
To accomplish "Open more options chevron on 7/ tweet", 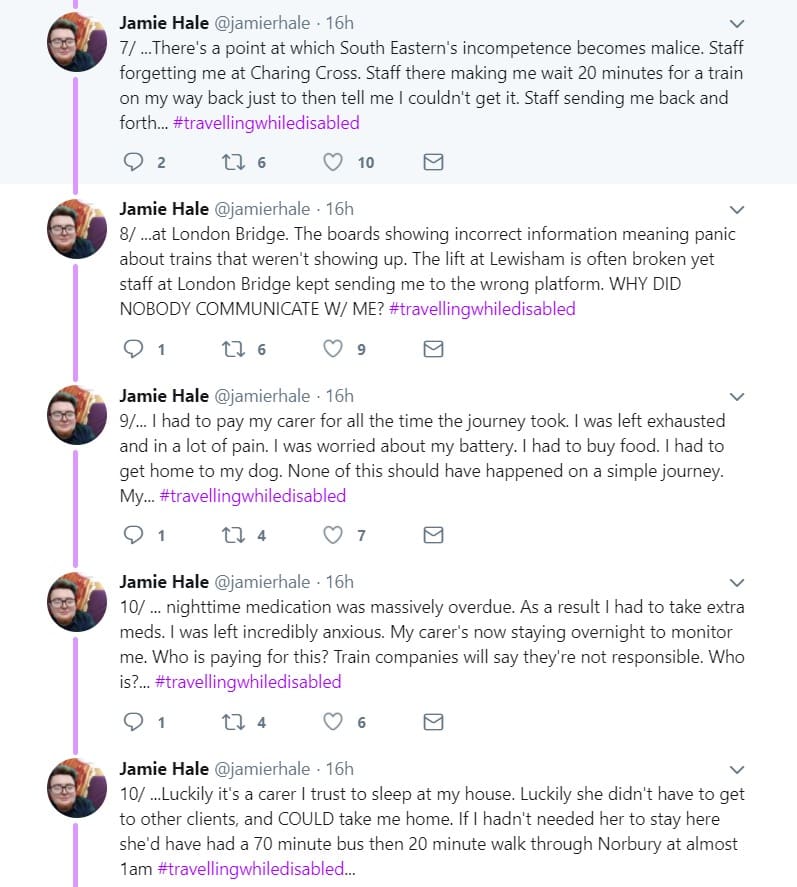I will pyautogui.click(x=736, y=24).
